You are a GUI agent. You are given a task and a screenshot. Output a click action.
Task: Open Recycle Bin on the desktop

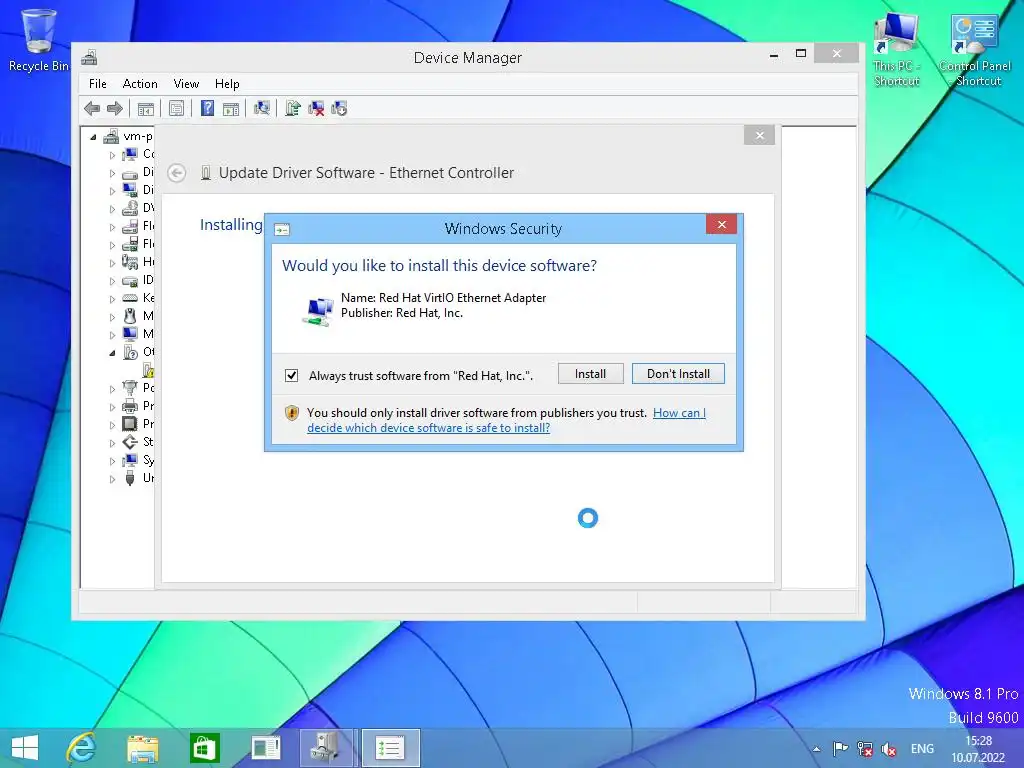click(x=38, y=40)
